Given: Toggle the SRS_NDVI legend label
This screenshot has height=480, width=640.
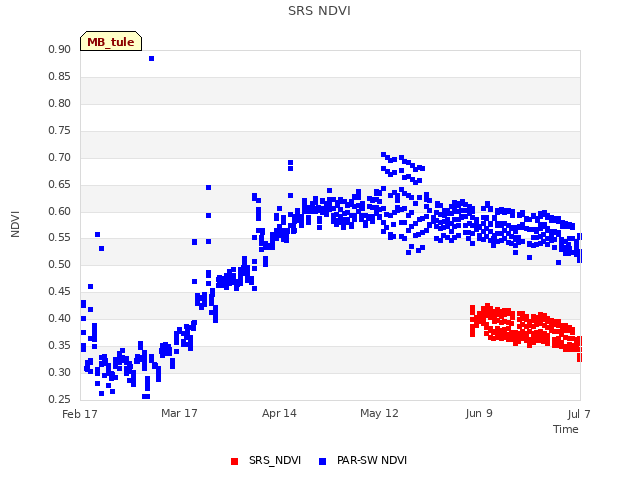Looking at the screenshot, I should tap(275, 460).
